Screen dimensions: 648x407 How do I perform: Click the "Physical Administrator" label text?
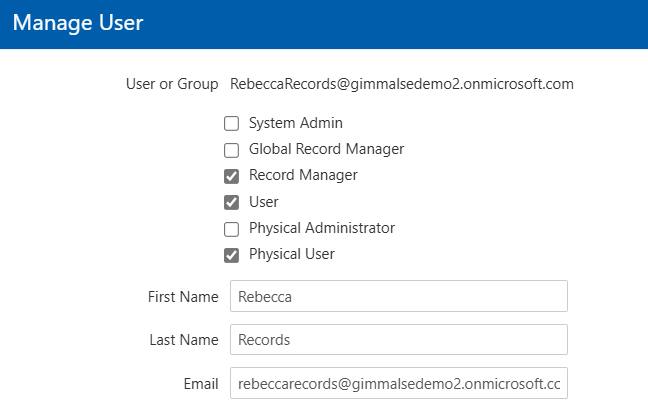coord(321,228)
